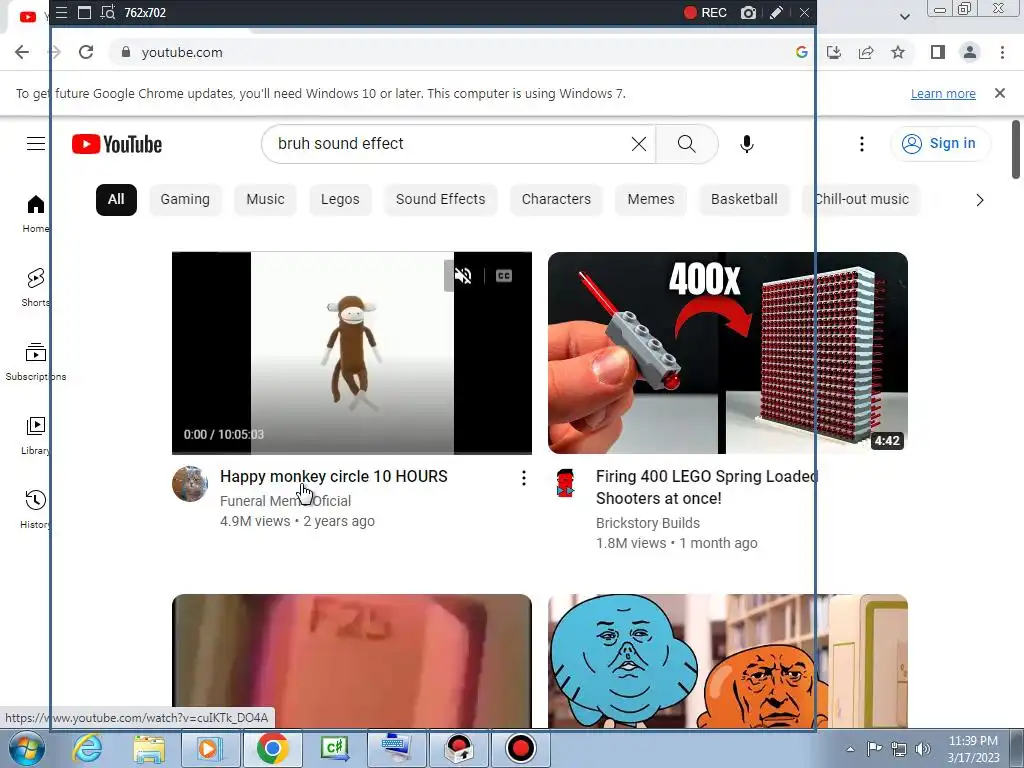This screenshot has width=1024, height=768.
Task: Click the Google icon in address bar
Action: (x=801, y=52)
